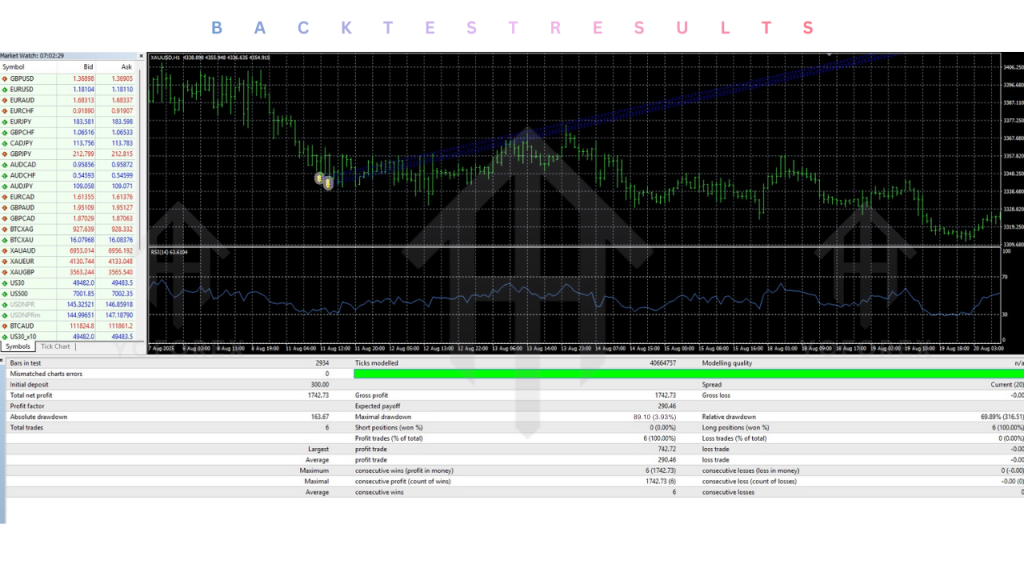Click the Market Watch vertical scrollbar

pos(140,200)
